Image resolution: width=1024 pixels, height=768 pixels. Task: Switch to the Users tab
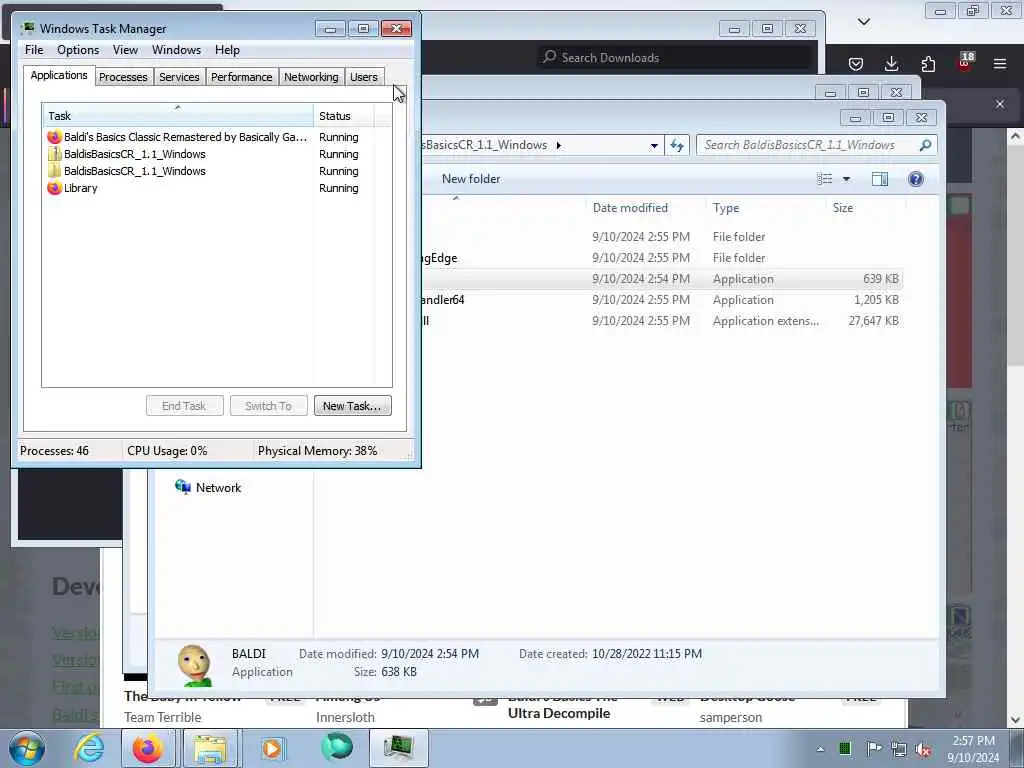[364, 77]
